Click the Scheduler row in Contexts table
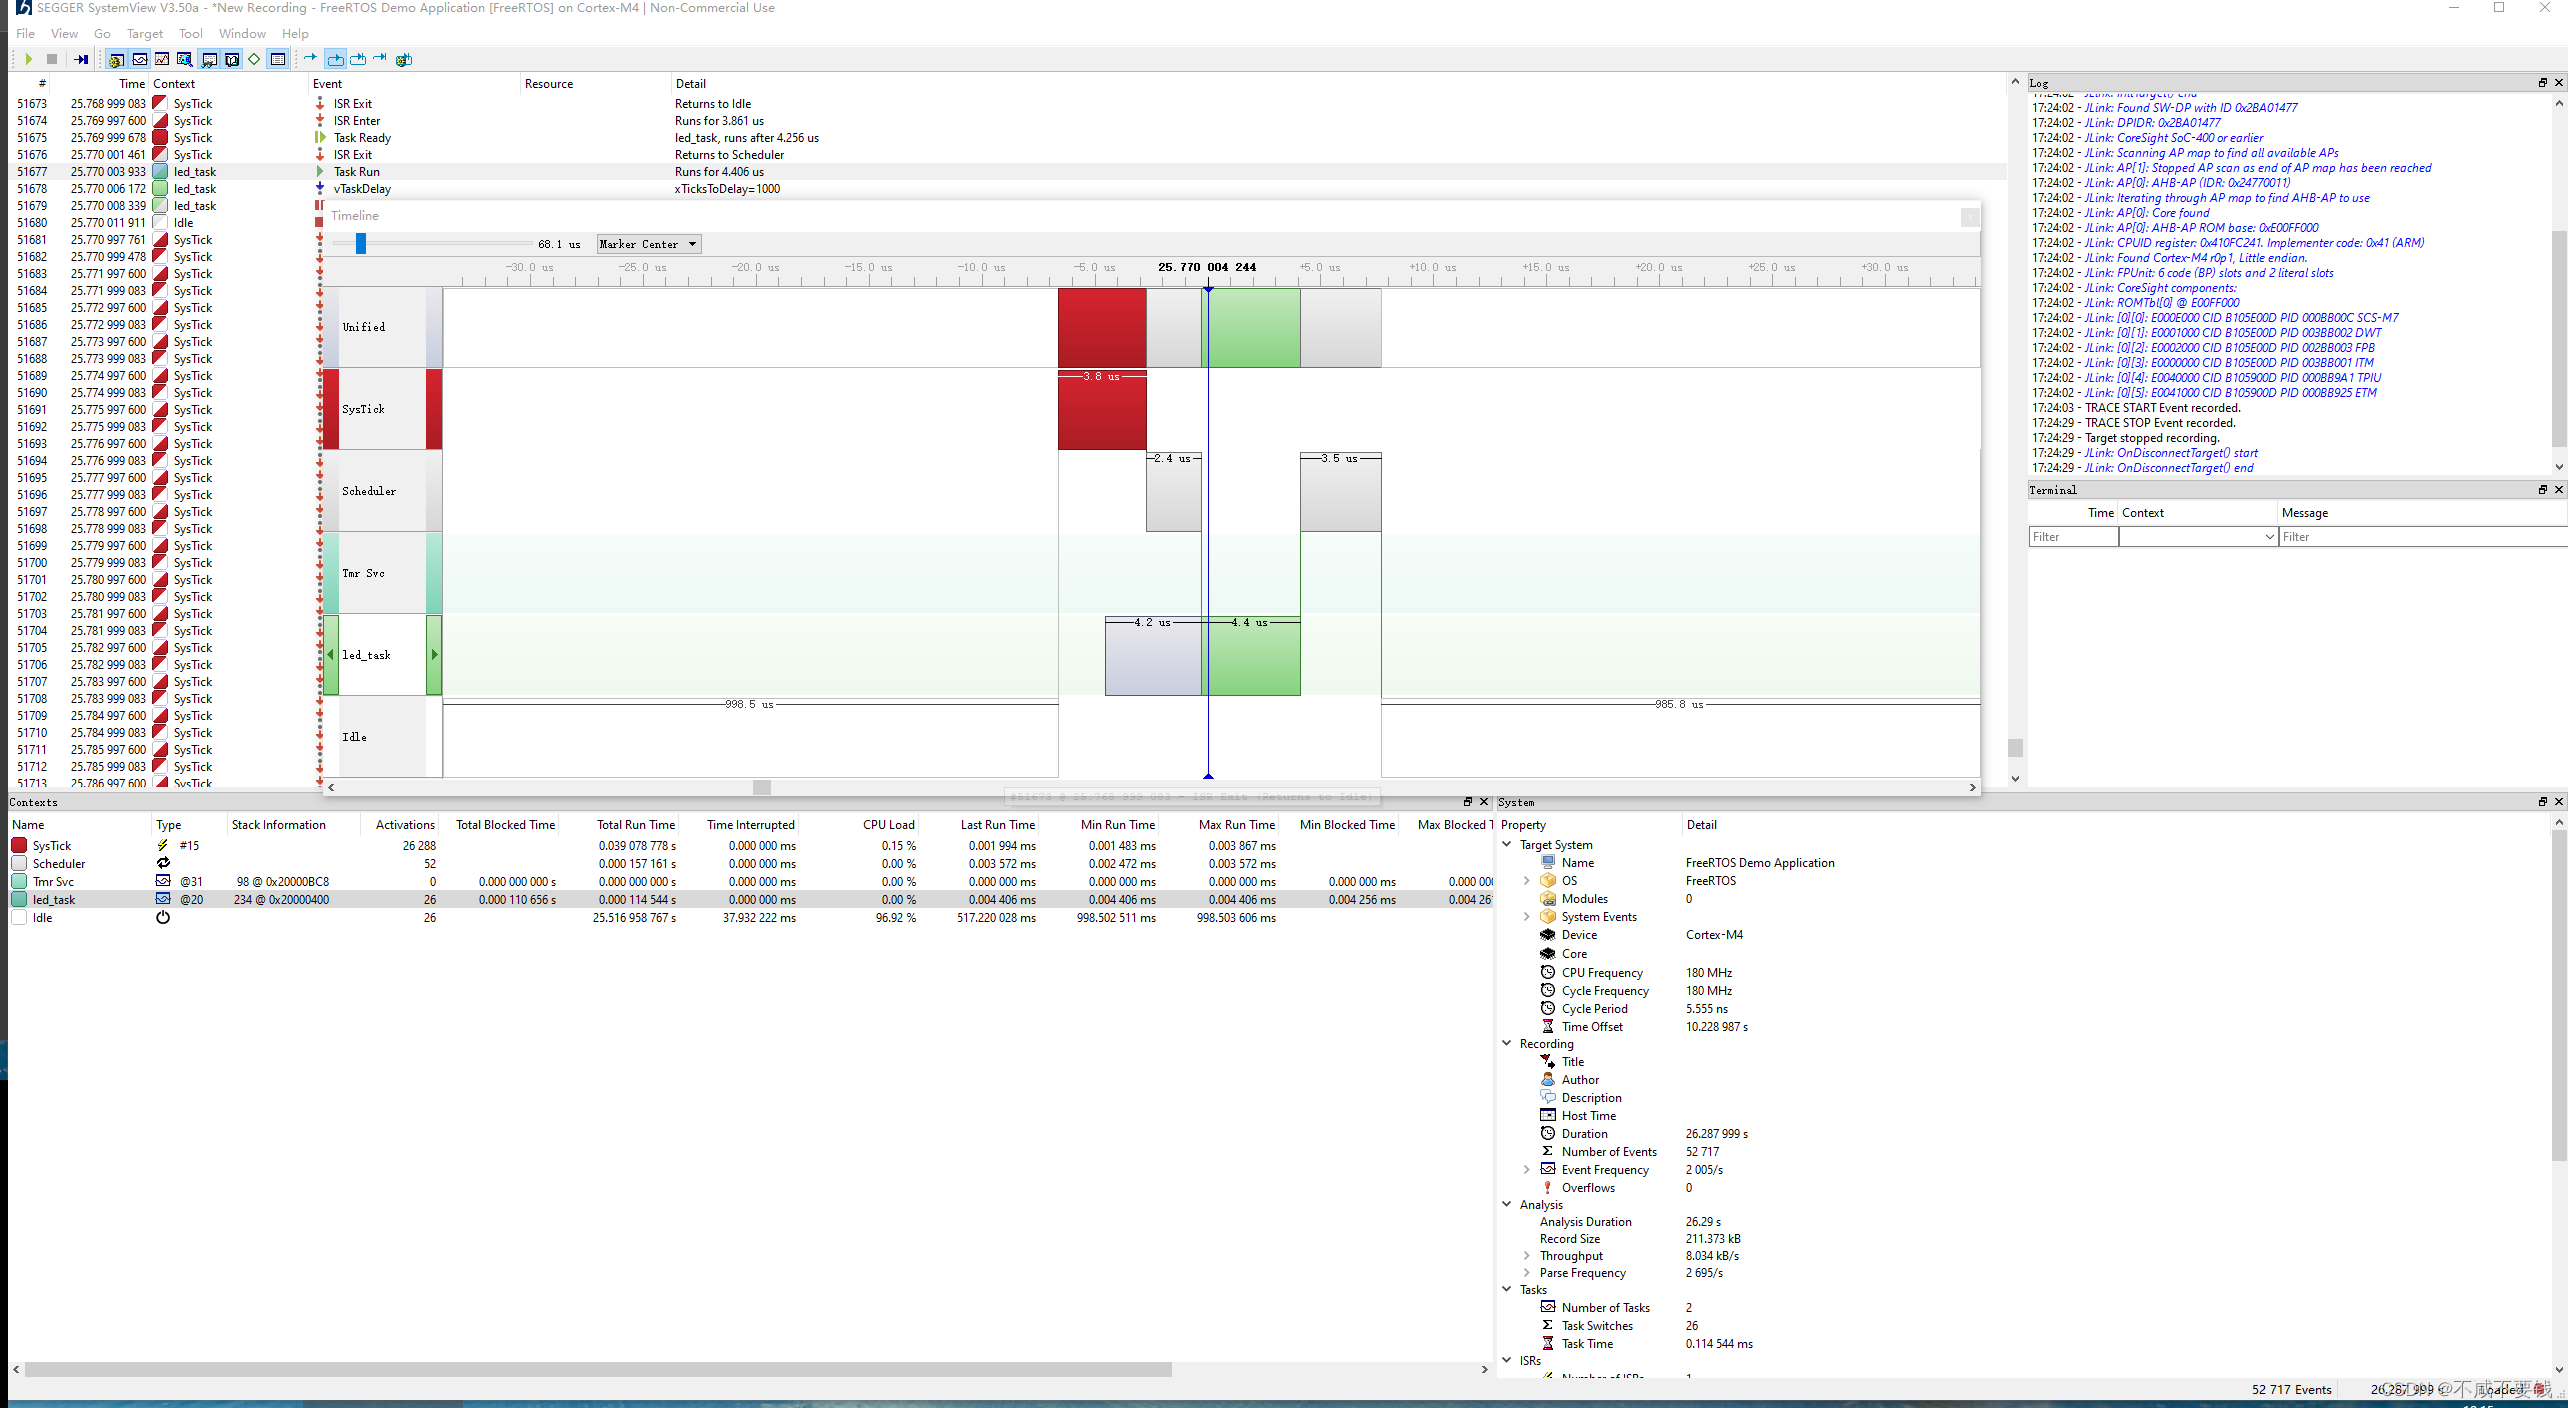Screen dimensions: 2568x1408 [x=750, y=863]
